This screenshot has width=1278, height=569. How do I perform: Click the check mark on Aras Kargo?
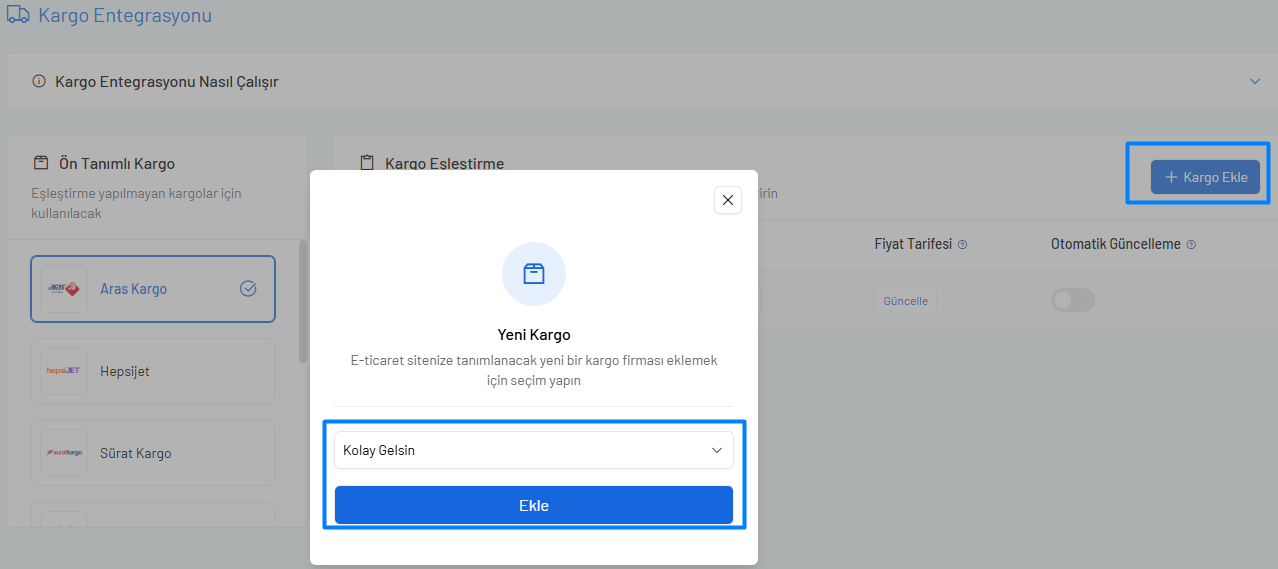pyautogui.click(x=249, y=289)
